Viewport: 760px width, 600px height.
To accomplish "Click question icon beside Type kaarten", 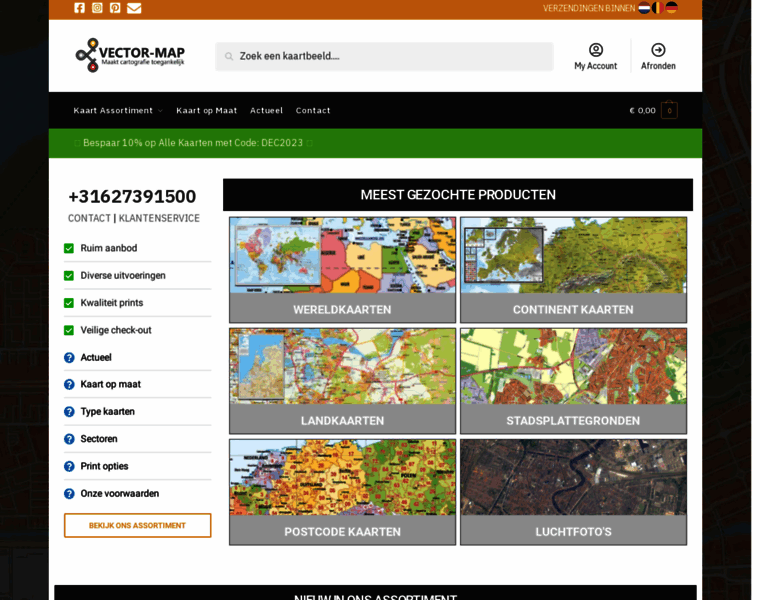I will [69, 412].
